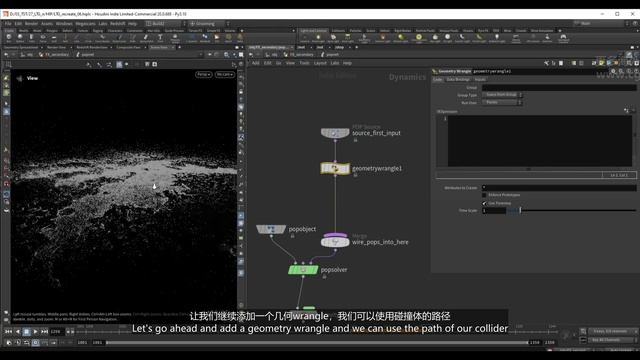Image resolution: width=640 pixels, height=360 pixels.
Task: Select the Sphere shelf tool
Action: coord(20,38)
